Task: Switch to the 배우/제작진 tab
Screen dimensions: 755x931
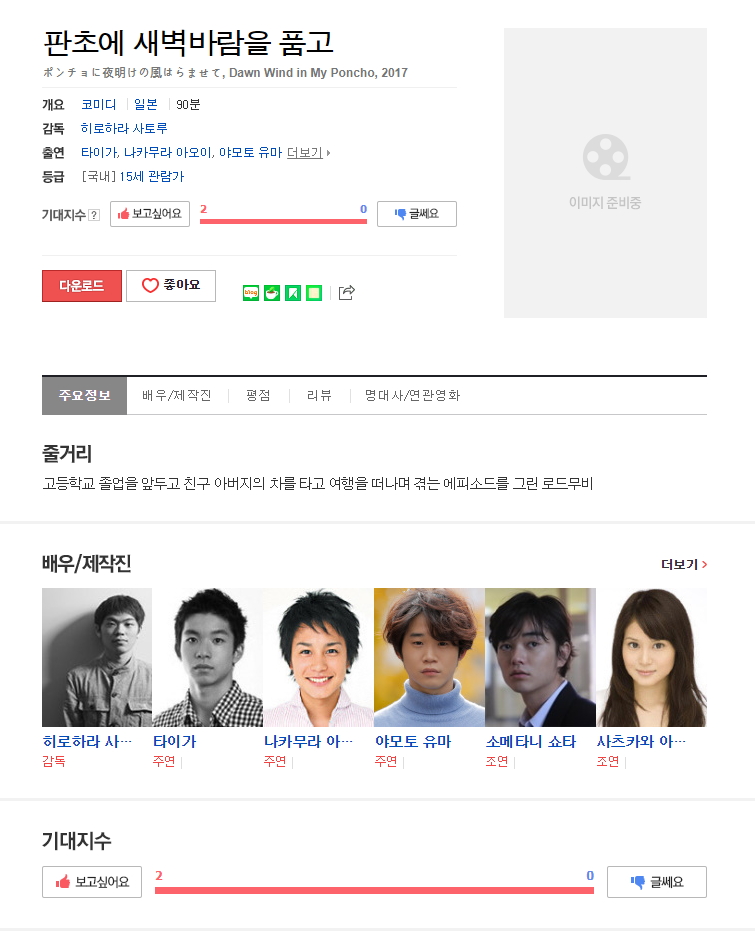Action: coord(177,395)
